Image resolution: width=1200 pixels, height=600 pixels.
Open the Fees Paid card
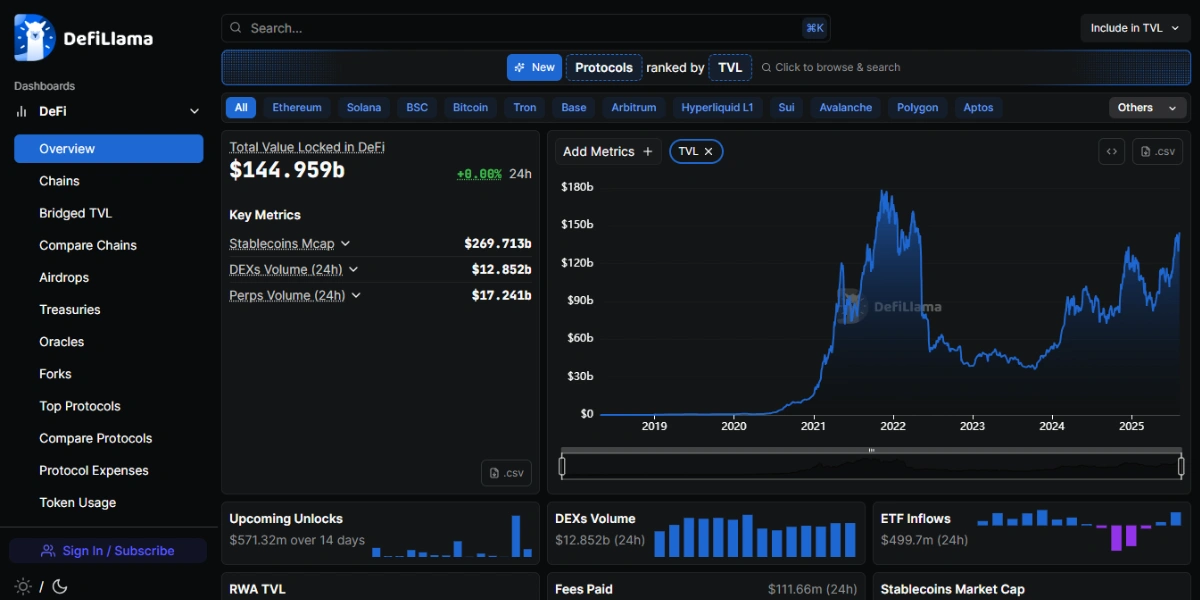coord(706,587)
